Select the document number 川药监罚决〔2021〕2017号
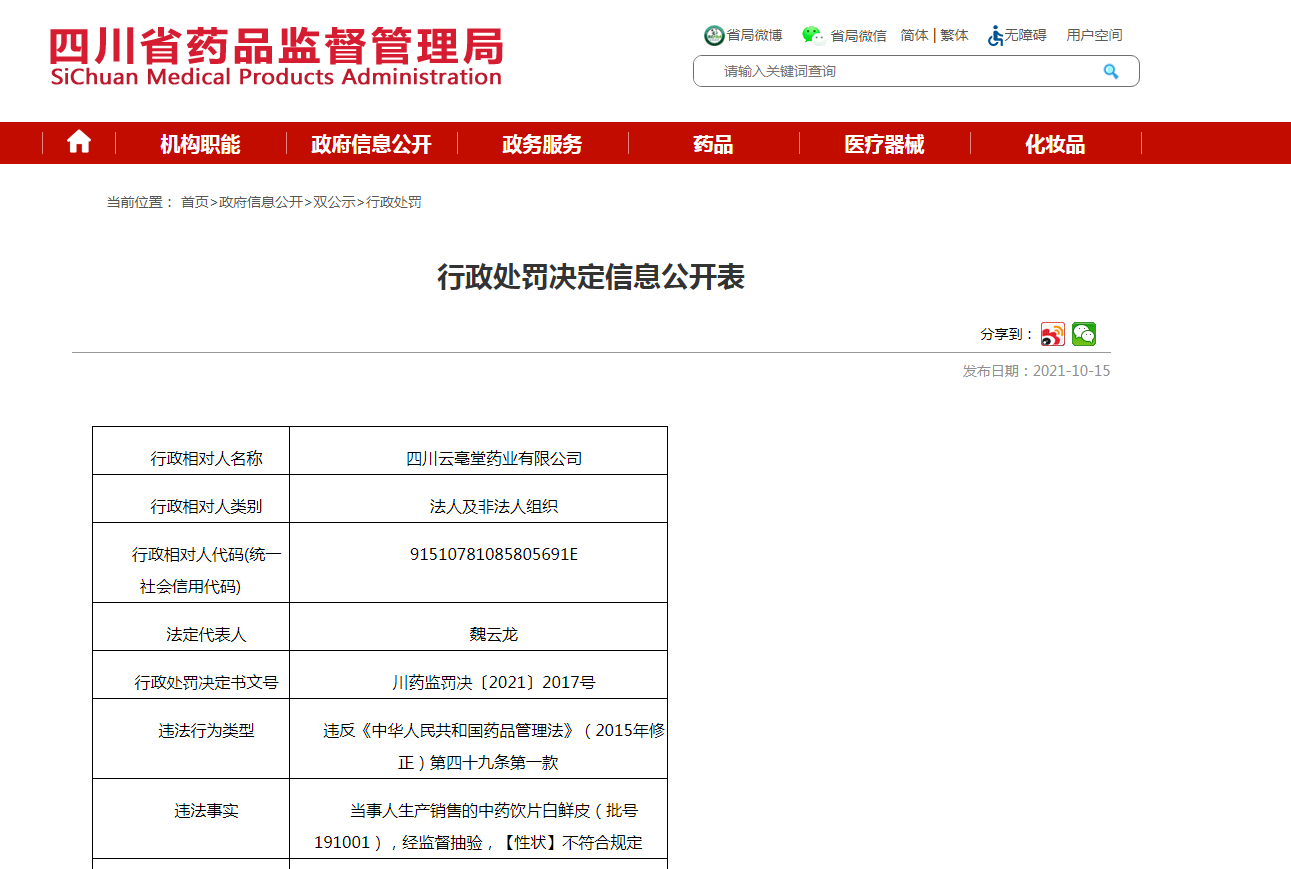Image resolution: width=1291 pixels, height=869 pixels. pyautogui.click(x=494, y=682)
